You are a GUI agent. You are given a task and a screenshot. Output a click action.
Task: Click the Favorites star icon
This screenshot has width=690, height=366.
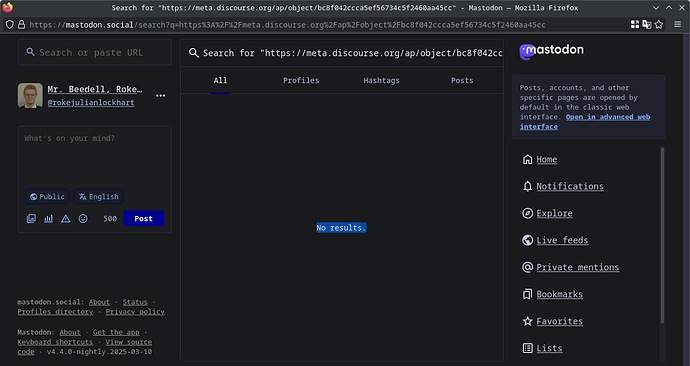pyautogui.click(x=527, y=321)
